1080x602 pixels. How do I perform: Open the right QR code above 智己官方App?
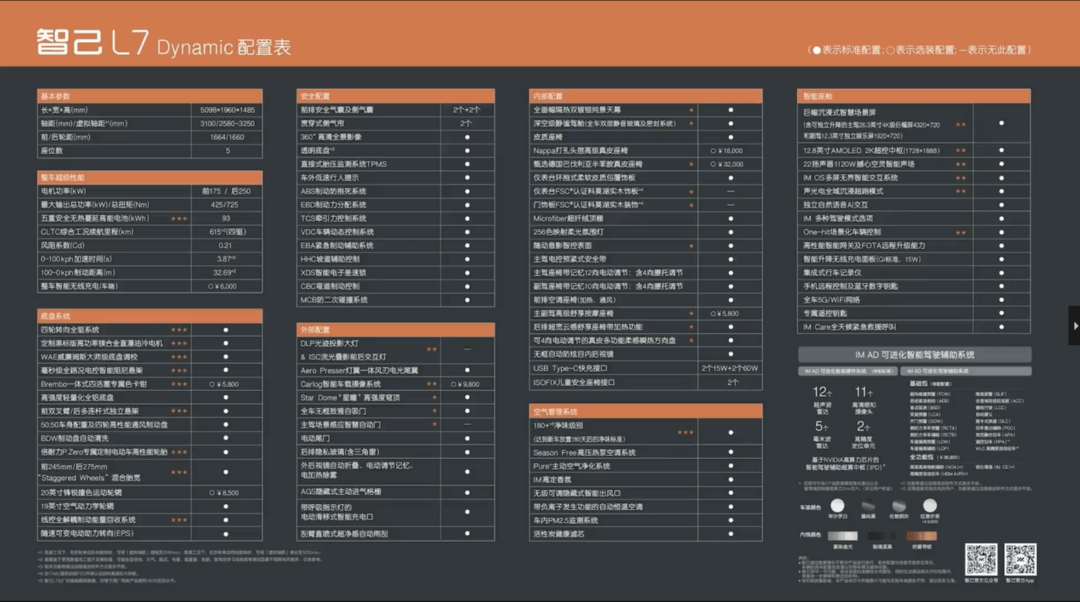coord(1020,559)
